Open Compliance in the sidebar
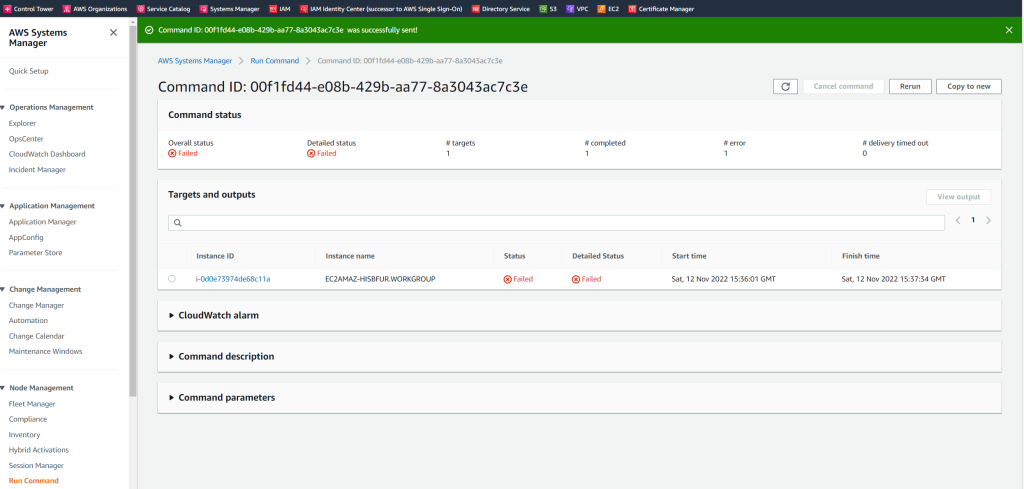The width and height of the screenshot is (1024, 489). pyautogui.click(x=28, y=419)
